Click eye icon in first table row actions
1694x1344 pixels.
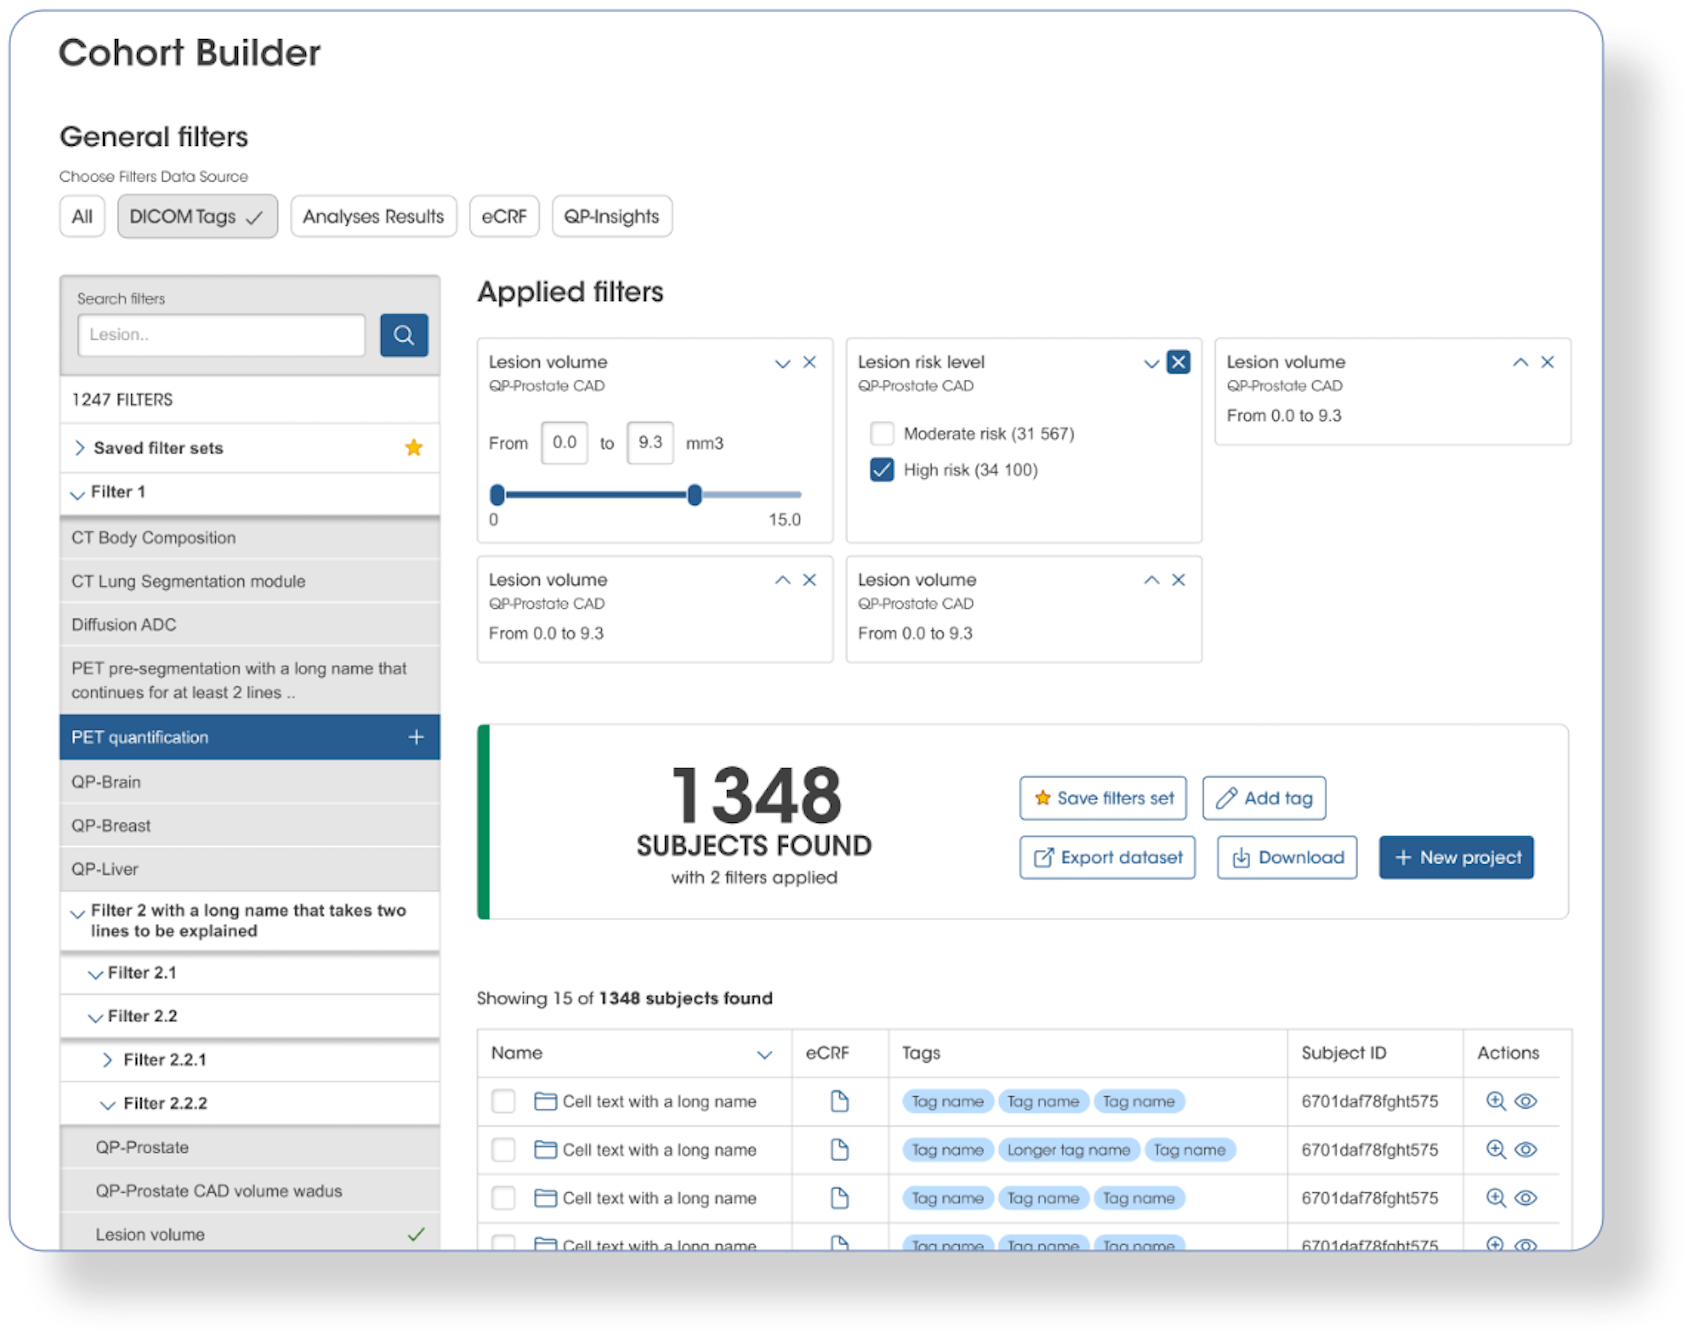tap(1525, 1101)
